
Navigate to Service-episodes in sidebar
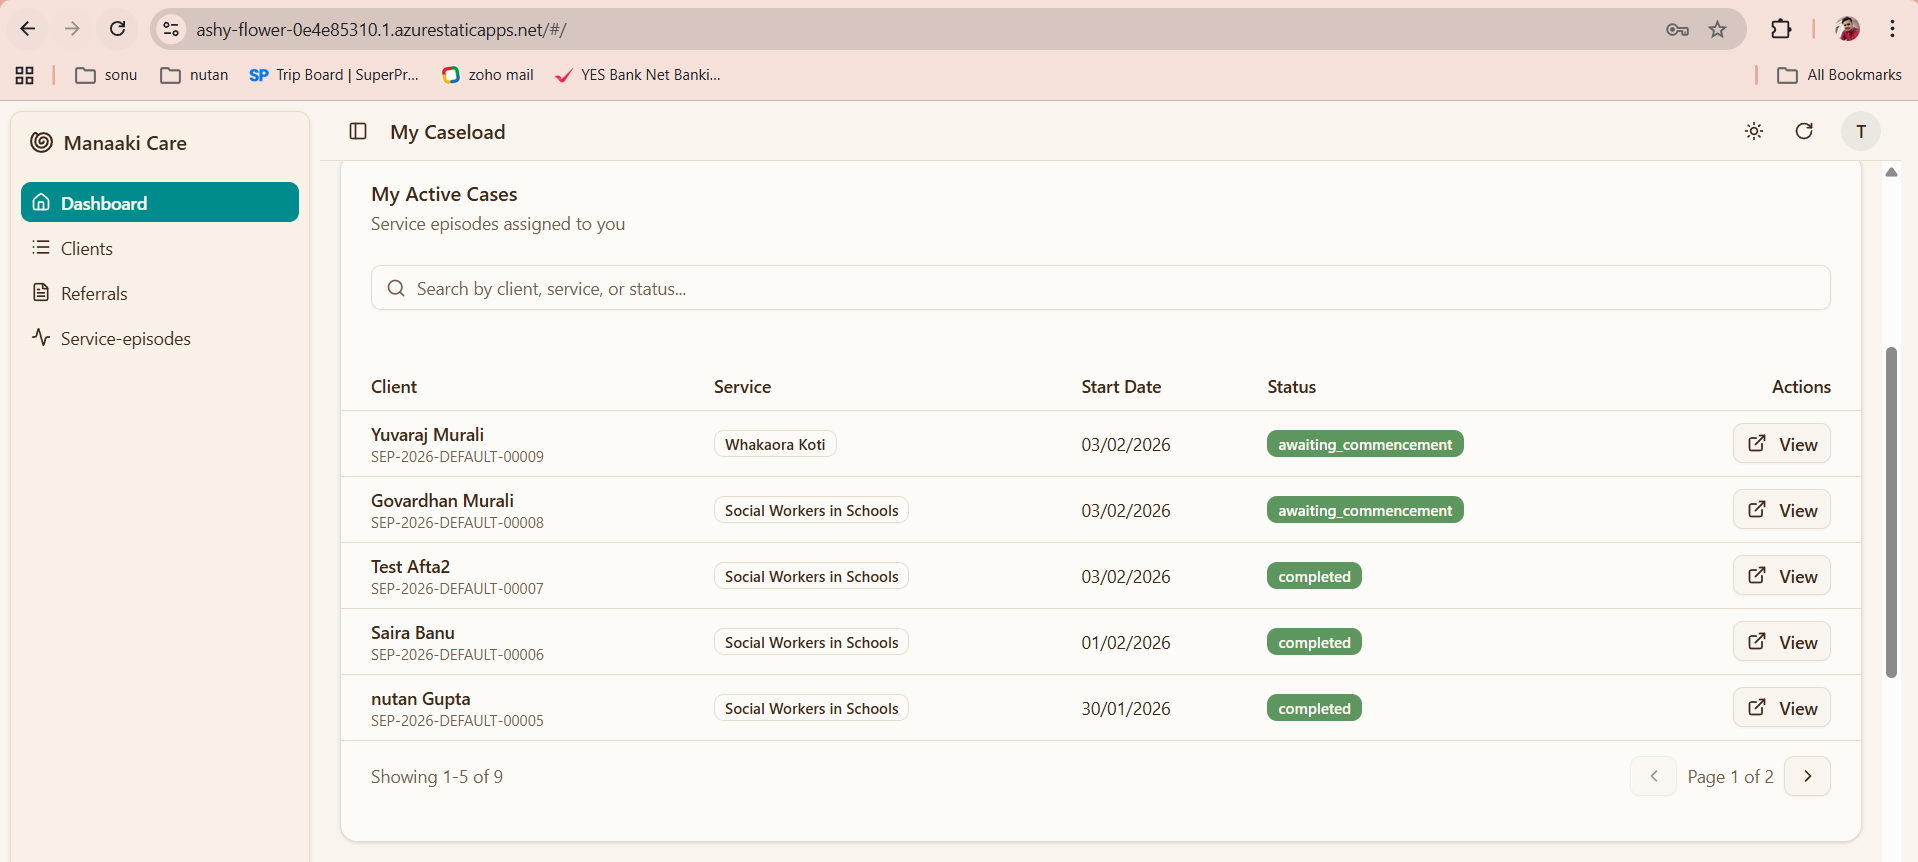pyautogui.click(x=125, y=339)
